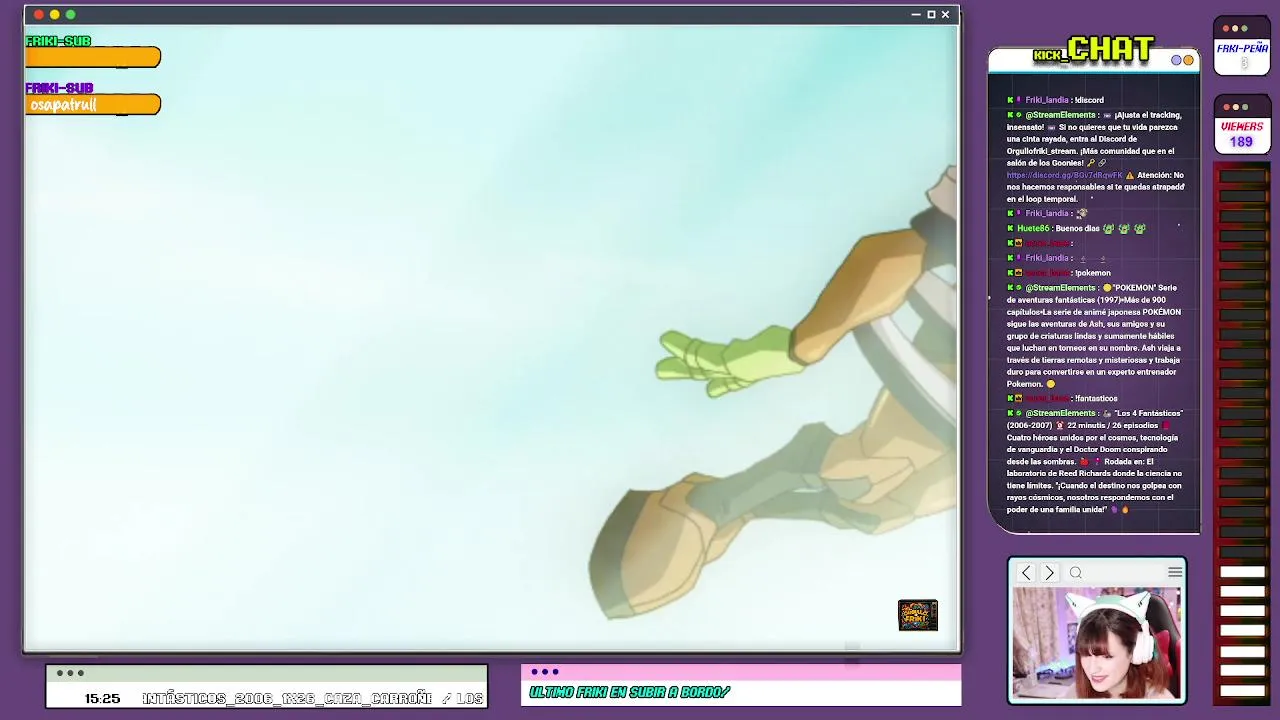Click the streamer webcam thumbnail
This screenshot has width=1280, height=720.
1097,643
